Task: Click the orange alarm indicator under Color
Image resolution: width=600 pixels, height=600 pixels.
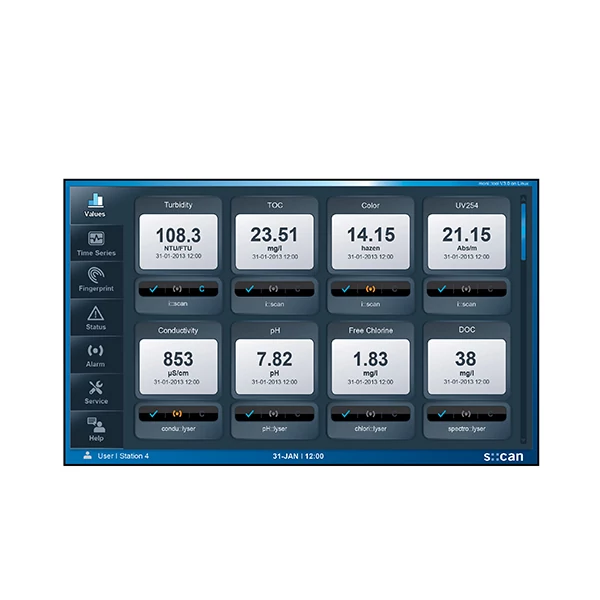Action: click(x=370, y=288)
